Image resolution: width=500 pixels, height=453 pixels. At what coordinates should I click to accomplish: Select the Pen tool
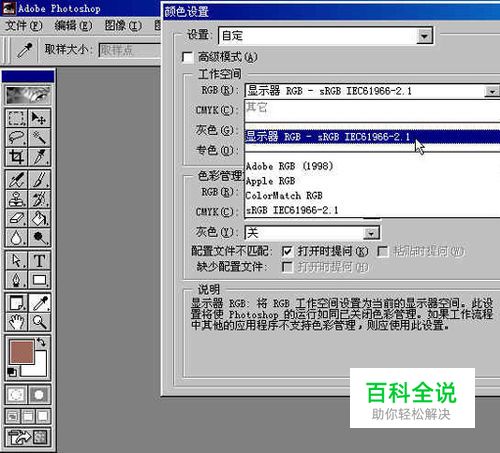click(16, 280)
